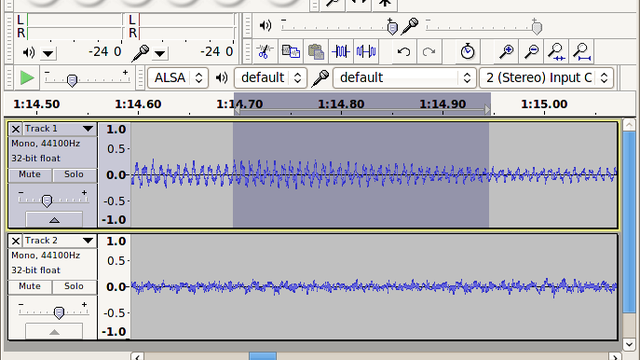Click the Fit Selection zoom icon
This screenshot has width=640, height=360.
click(x=556, y=52)
